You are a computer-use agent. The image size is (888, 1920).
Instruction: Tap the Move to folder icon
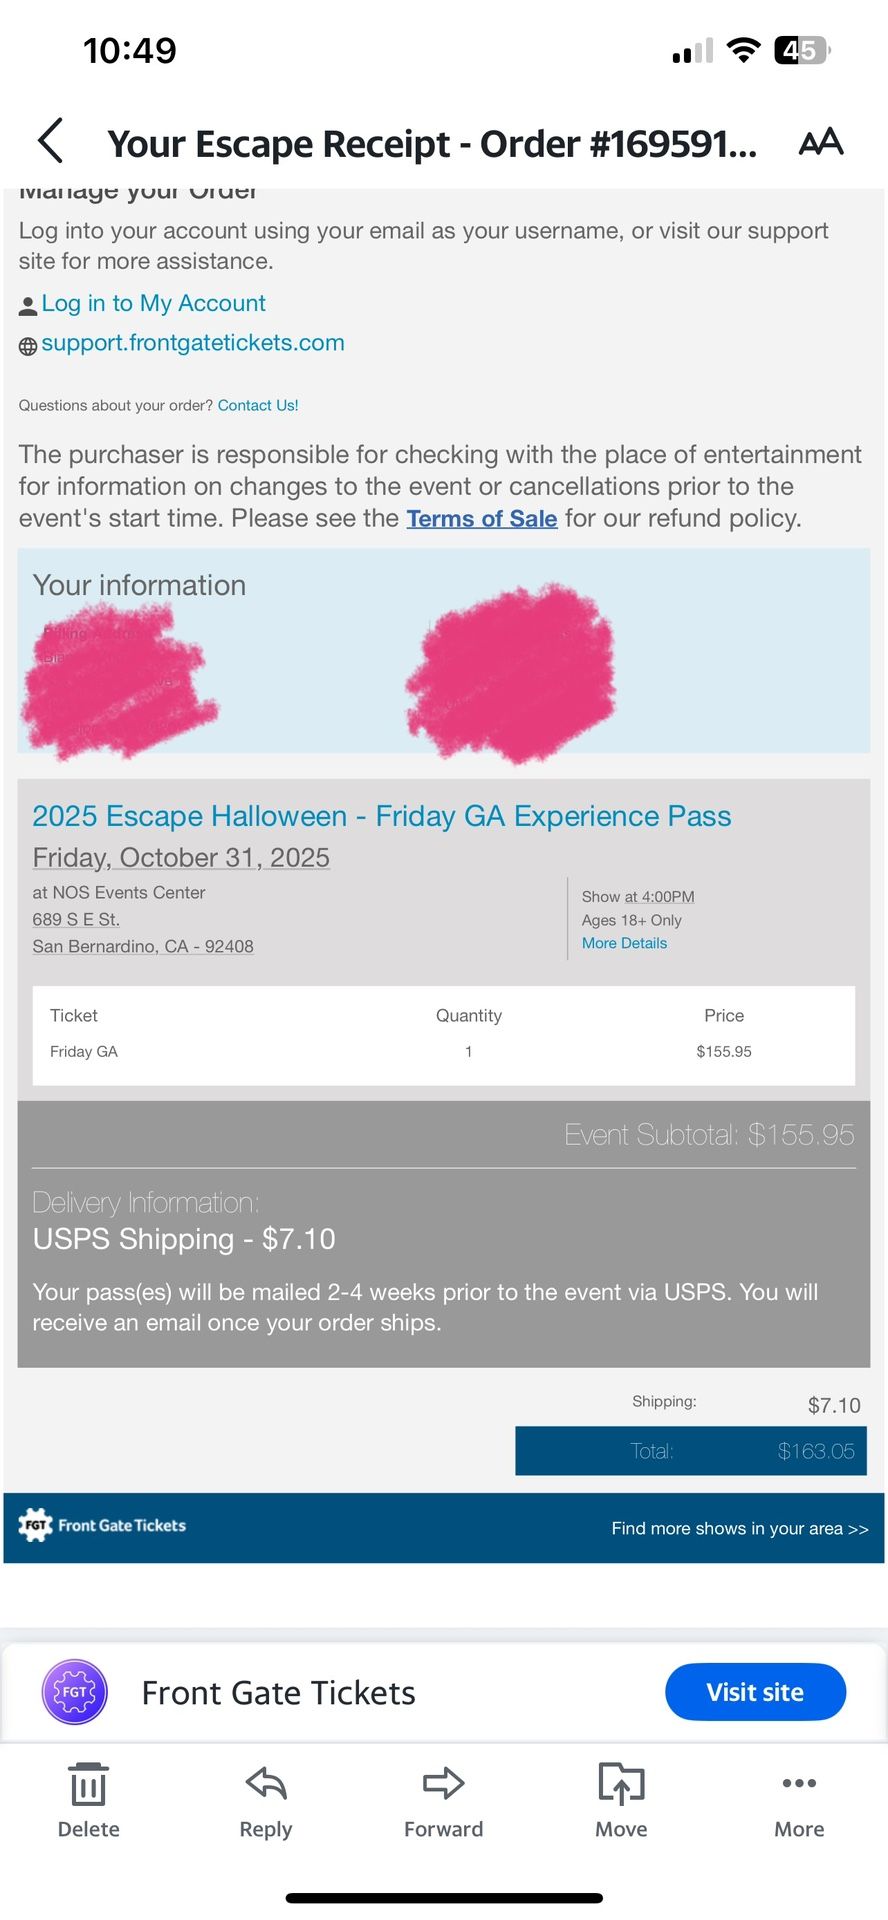point(621,1784)
